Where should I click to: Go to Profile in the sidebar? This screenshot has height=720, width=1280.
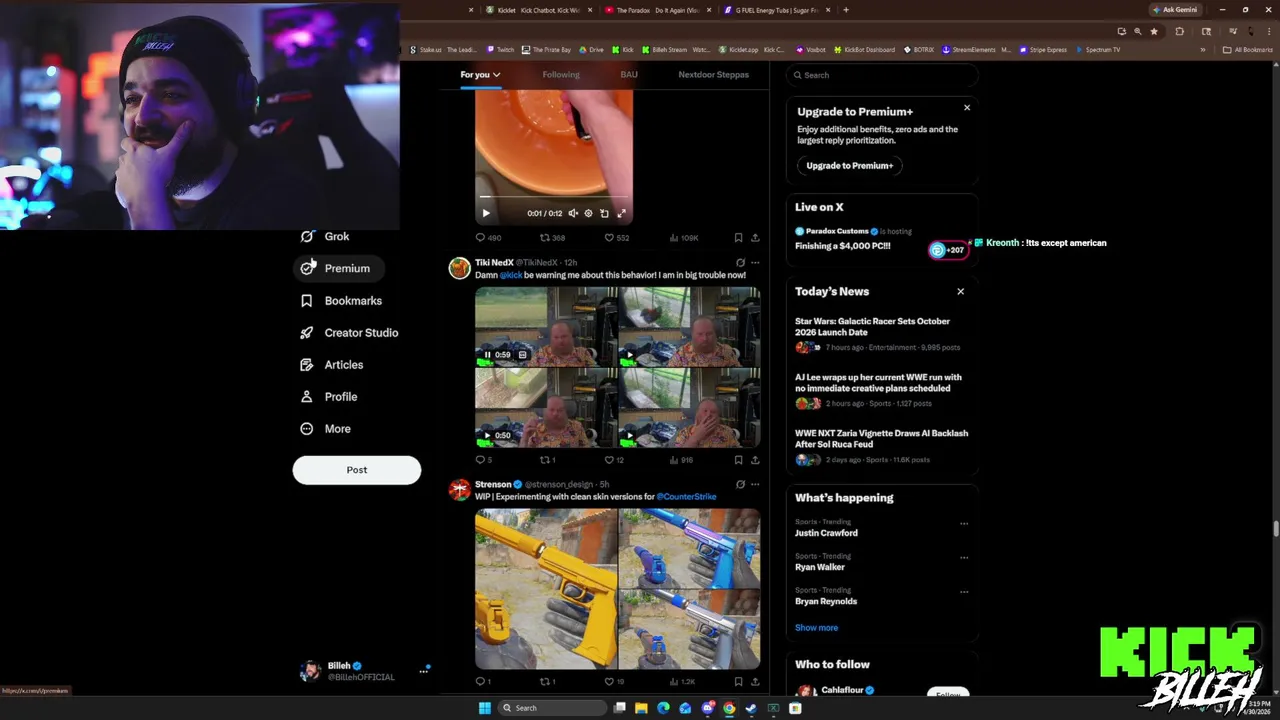pos(329,397)
